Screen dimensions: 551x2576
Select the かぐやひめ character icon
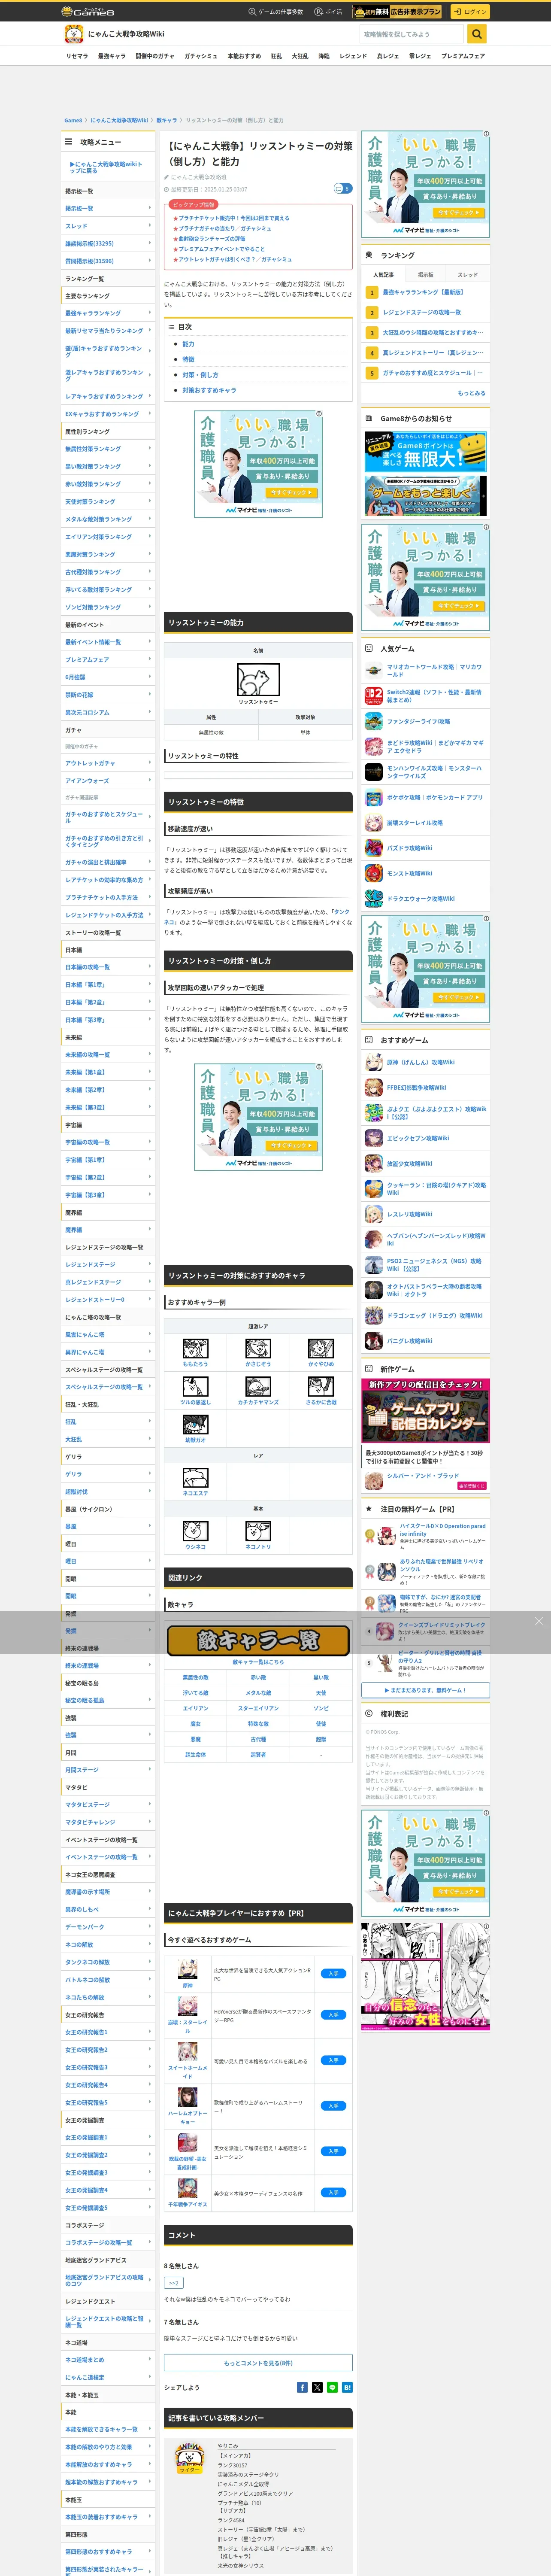(x=321, y=1348)
